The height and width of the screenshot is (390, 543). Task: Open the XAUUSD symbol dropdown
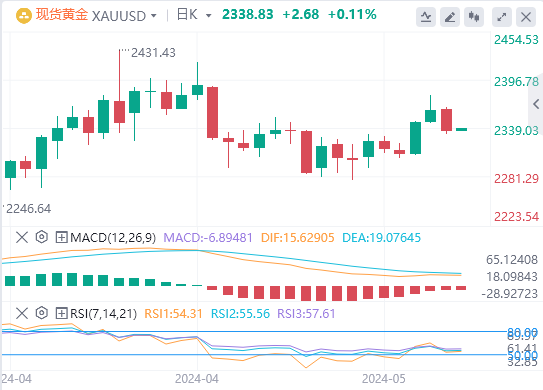(x=124, y=16)
